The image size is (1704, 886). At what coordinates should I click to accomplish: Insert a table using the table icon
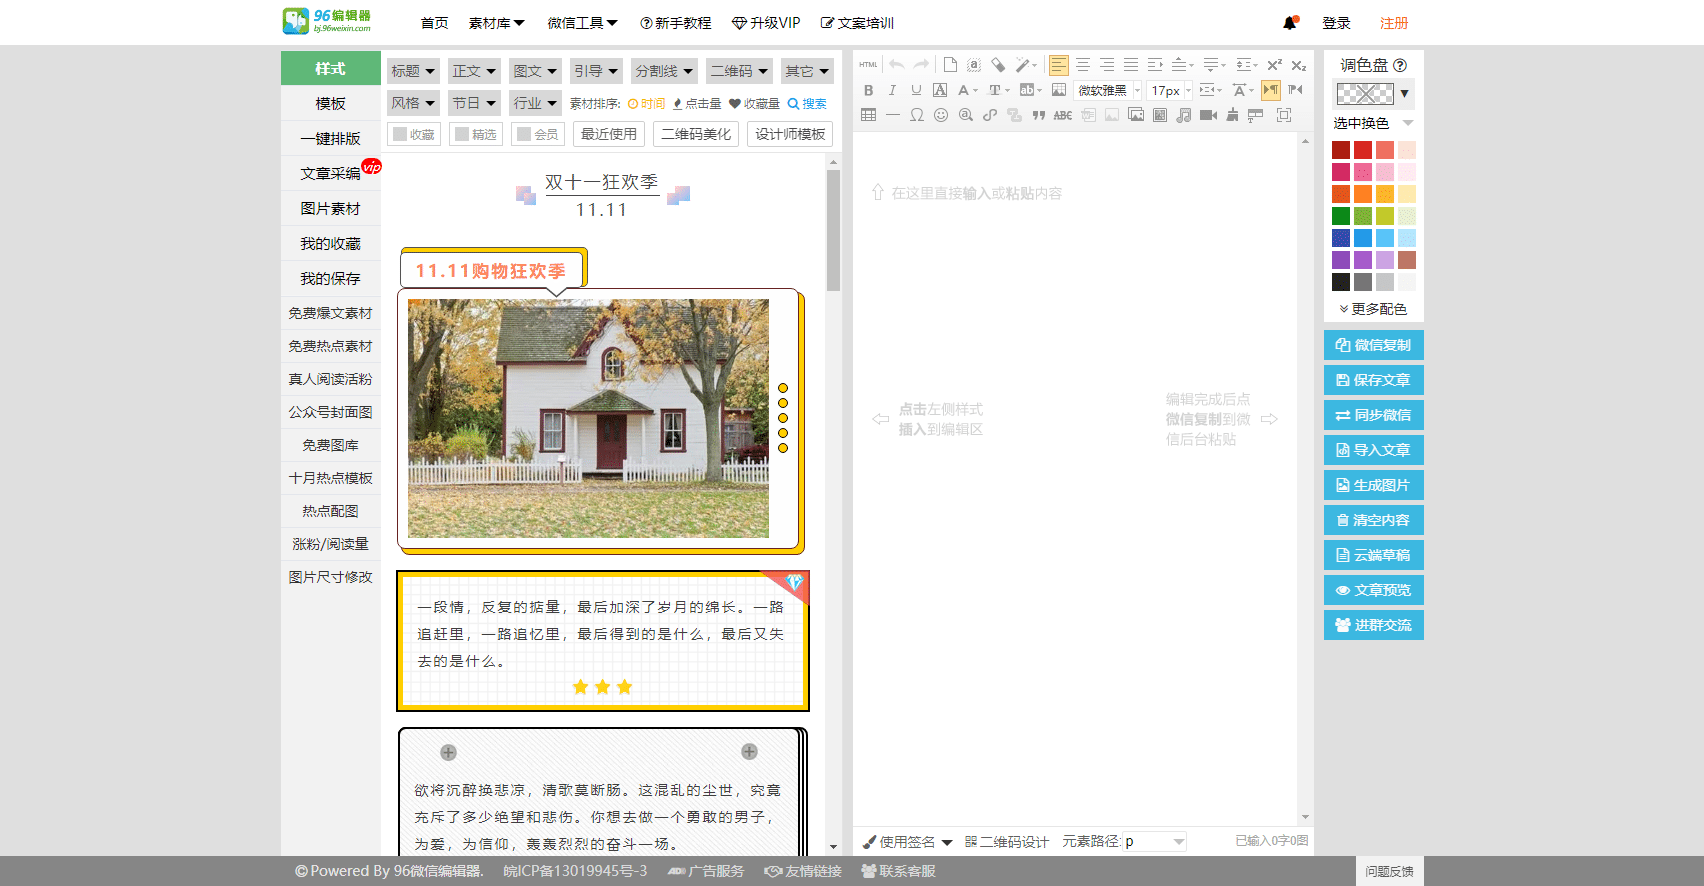(x=868, y=115)
